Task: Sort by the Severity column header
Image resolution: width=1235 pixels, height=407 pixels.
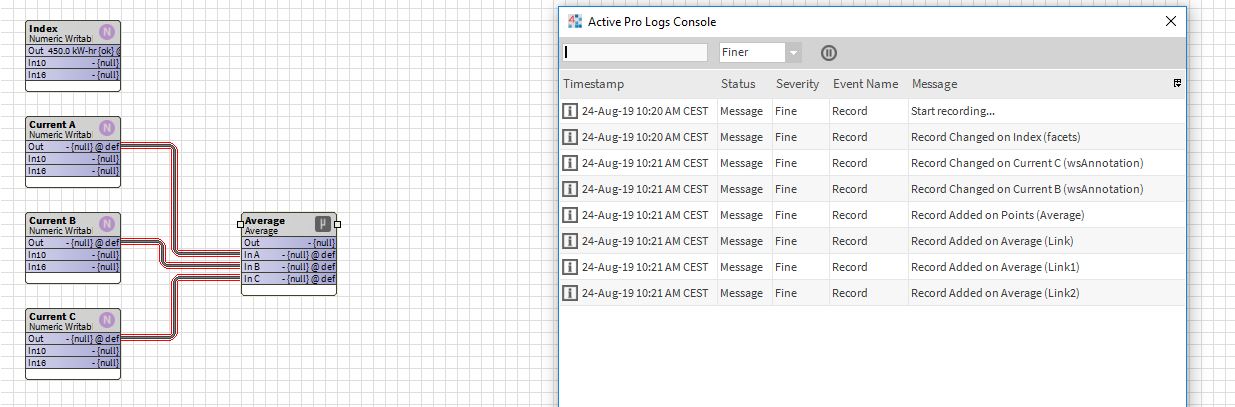Action: coord(796,84)
